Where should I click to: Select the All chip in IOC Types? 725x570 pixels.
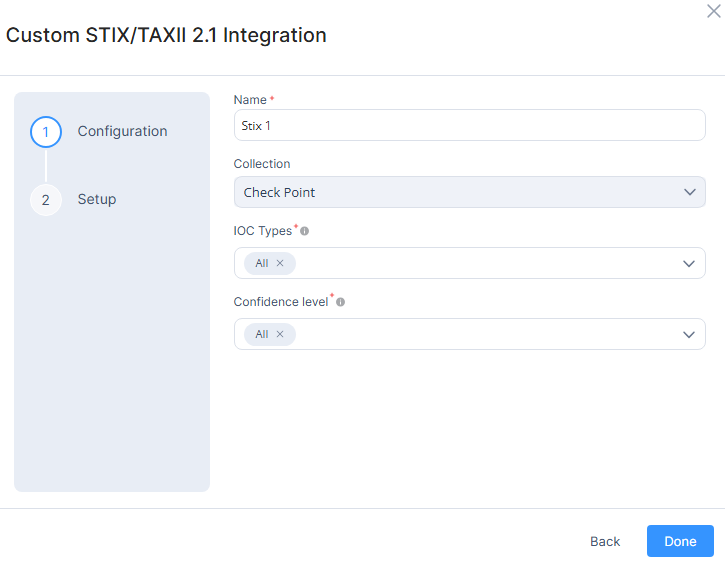[x=261, y=263]
